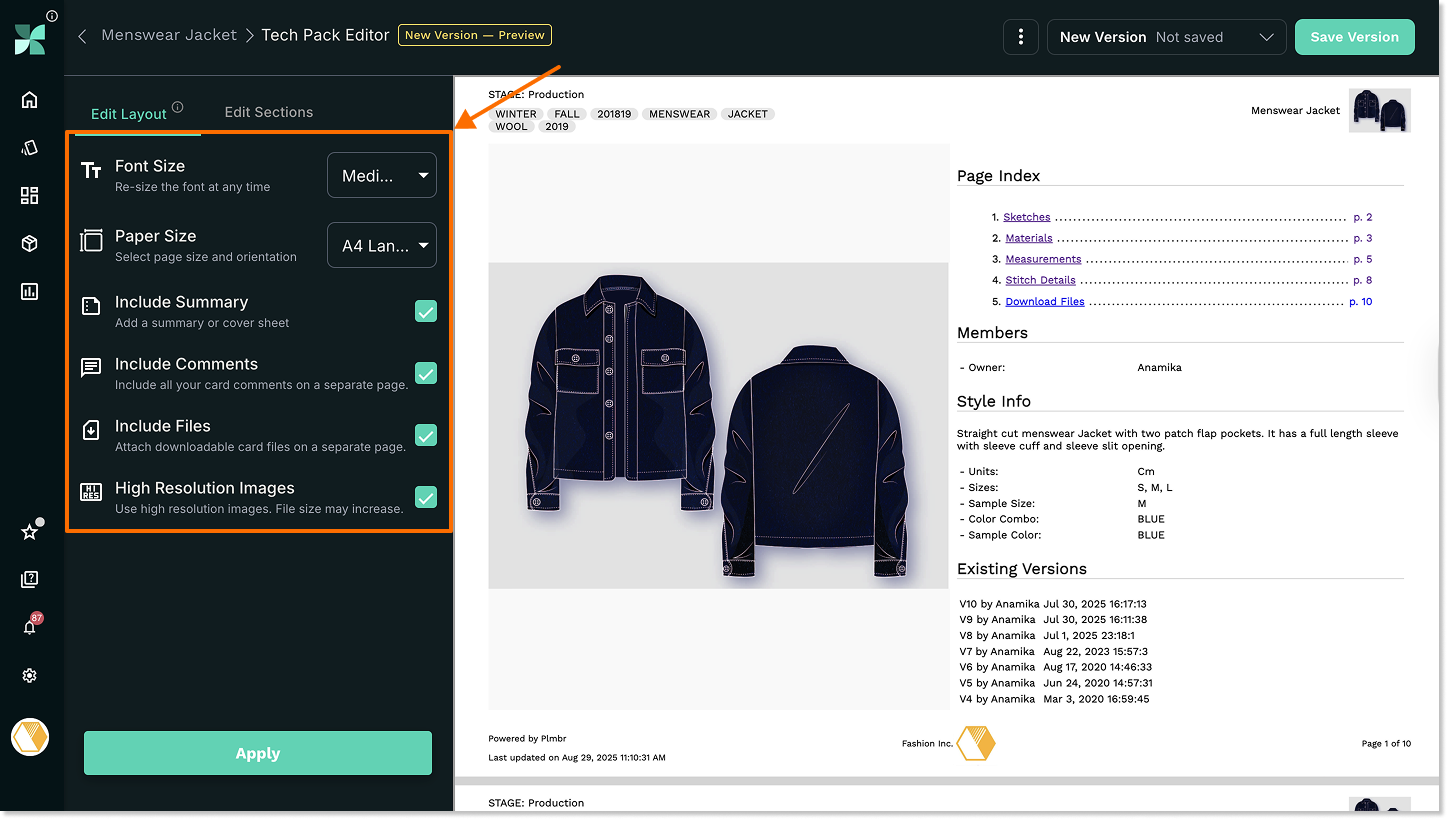
Task: Click the 3D box materials sidebar icon
Action: [x=29, y=243]
